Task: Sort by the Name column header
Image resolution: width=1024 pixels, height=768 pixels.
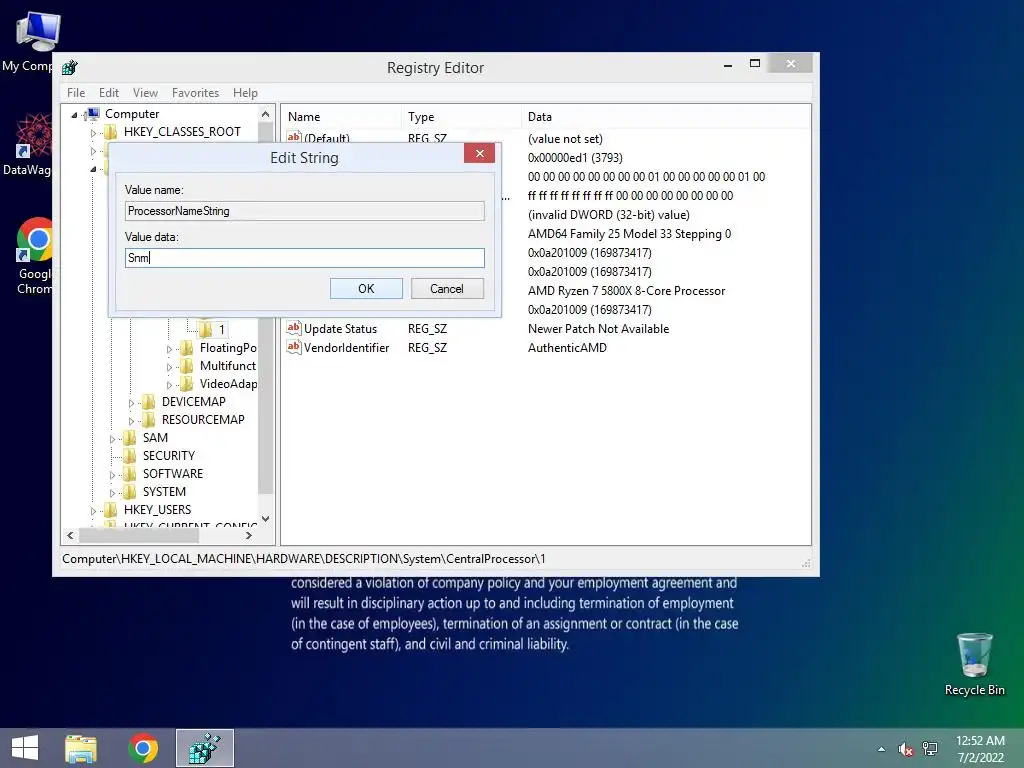Action: (342, 117)
